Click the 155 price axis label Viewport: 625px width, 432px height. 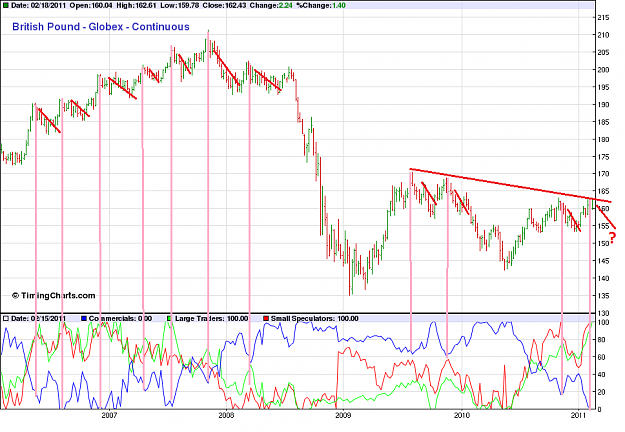click(x=603, y=226)
